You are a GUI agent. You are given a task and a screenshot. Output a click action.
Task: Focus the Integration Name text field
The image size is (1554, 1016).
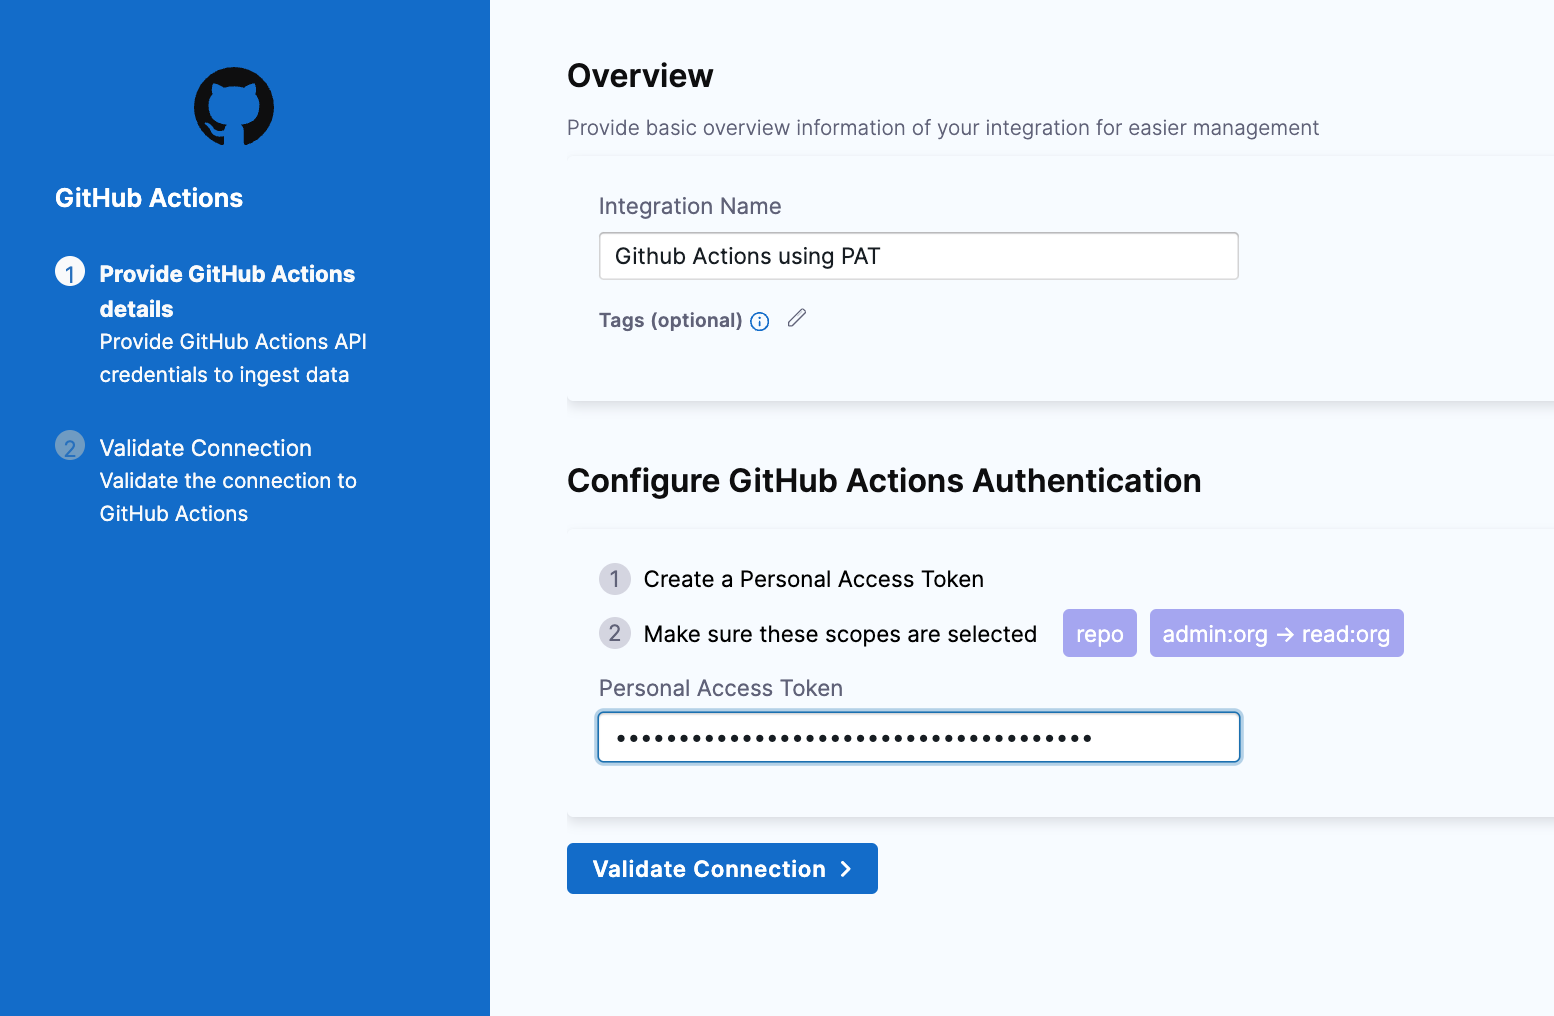point(917,256)
